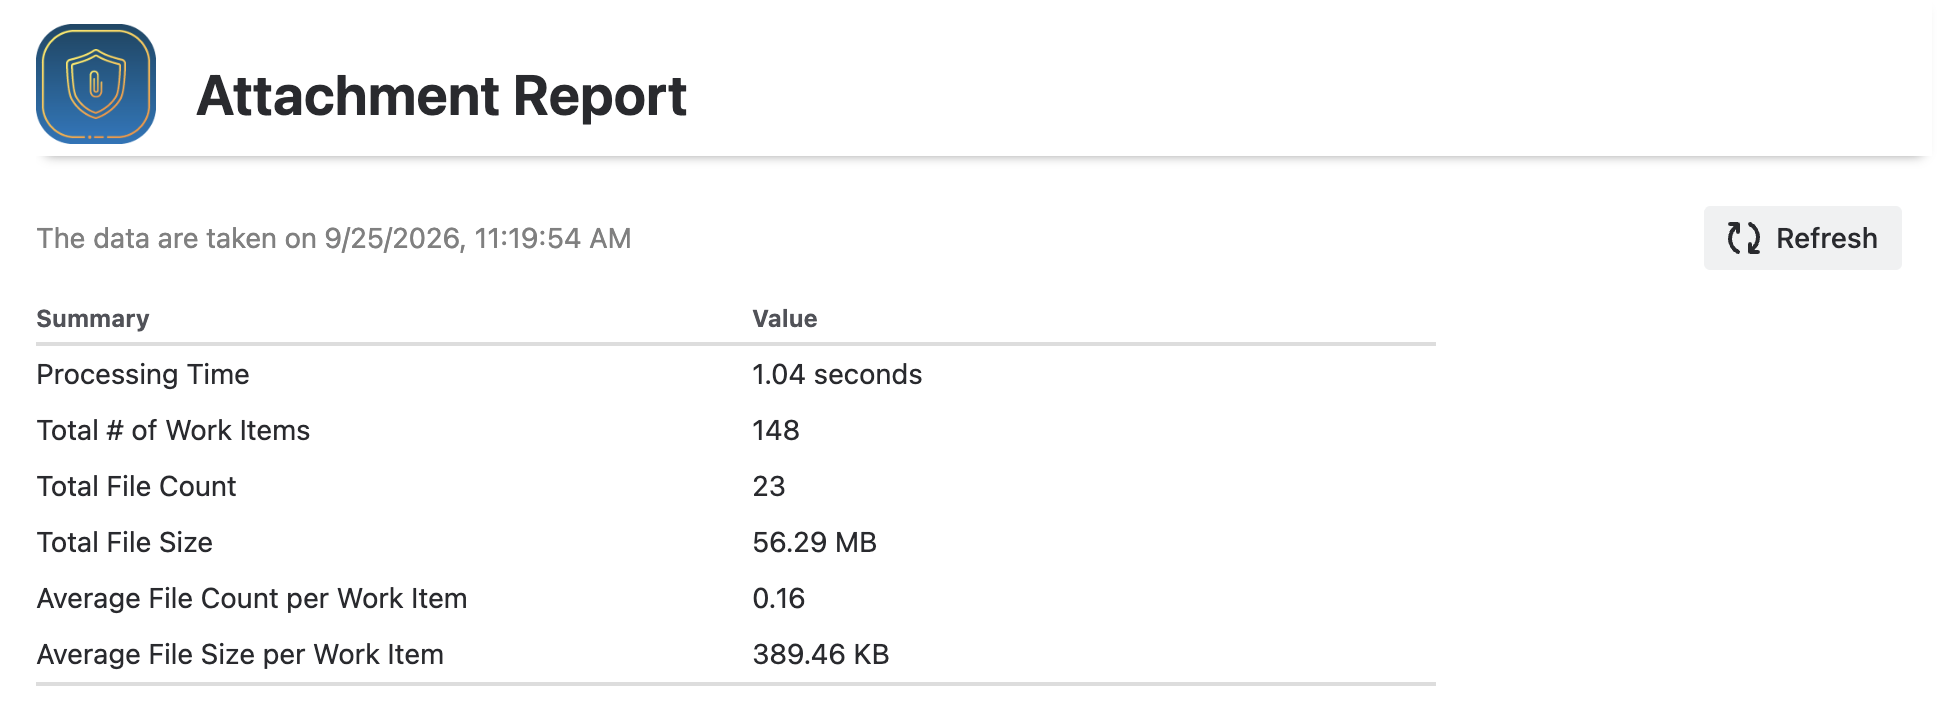The width and height of the screenshot is (1948, 714).
Task: Click the paperclip inside the shield logo
Action: pyautogui.click(x=96, y=84)
